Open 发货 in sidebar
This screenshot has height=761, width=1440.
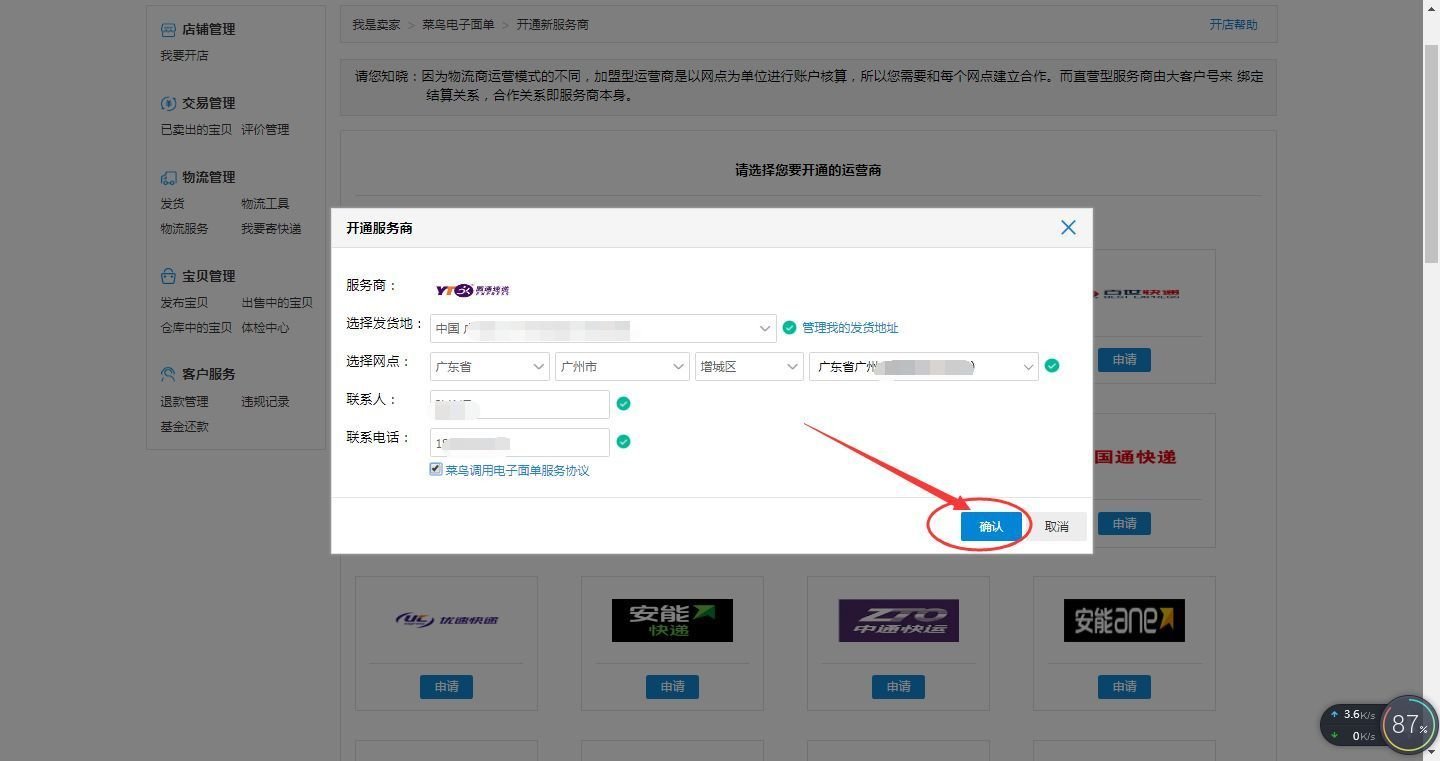pyautogui.click(x=172, y=204)
